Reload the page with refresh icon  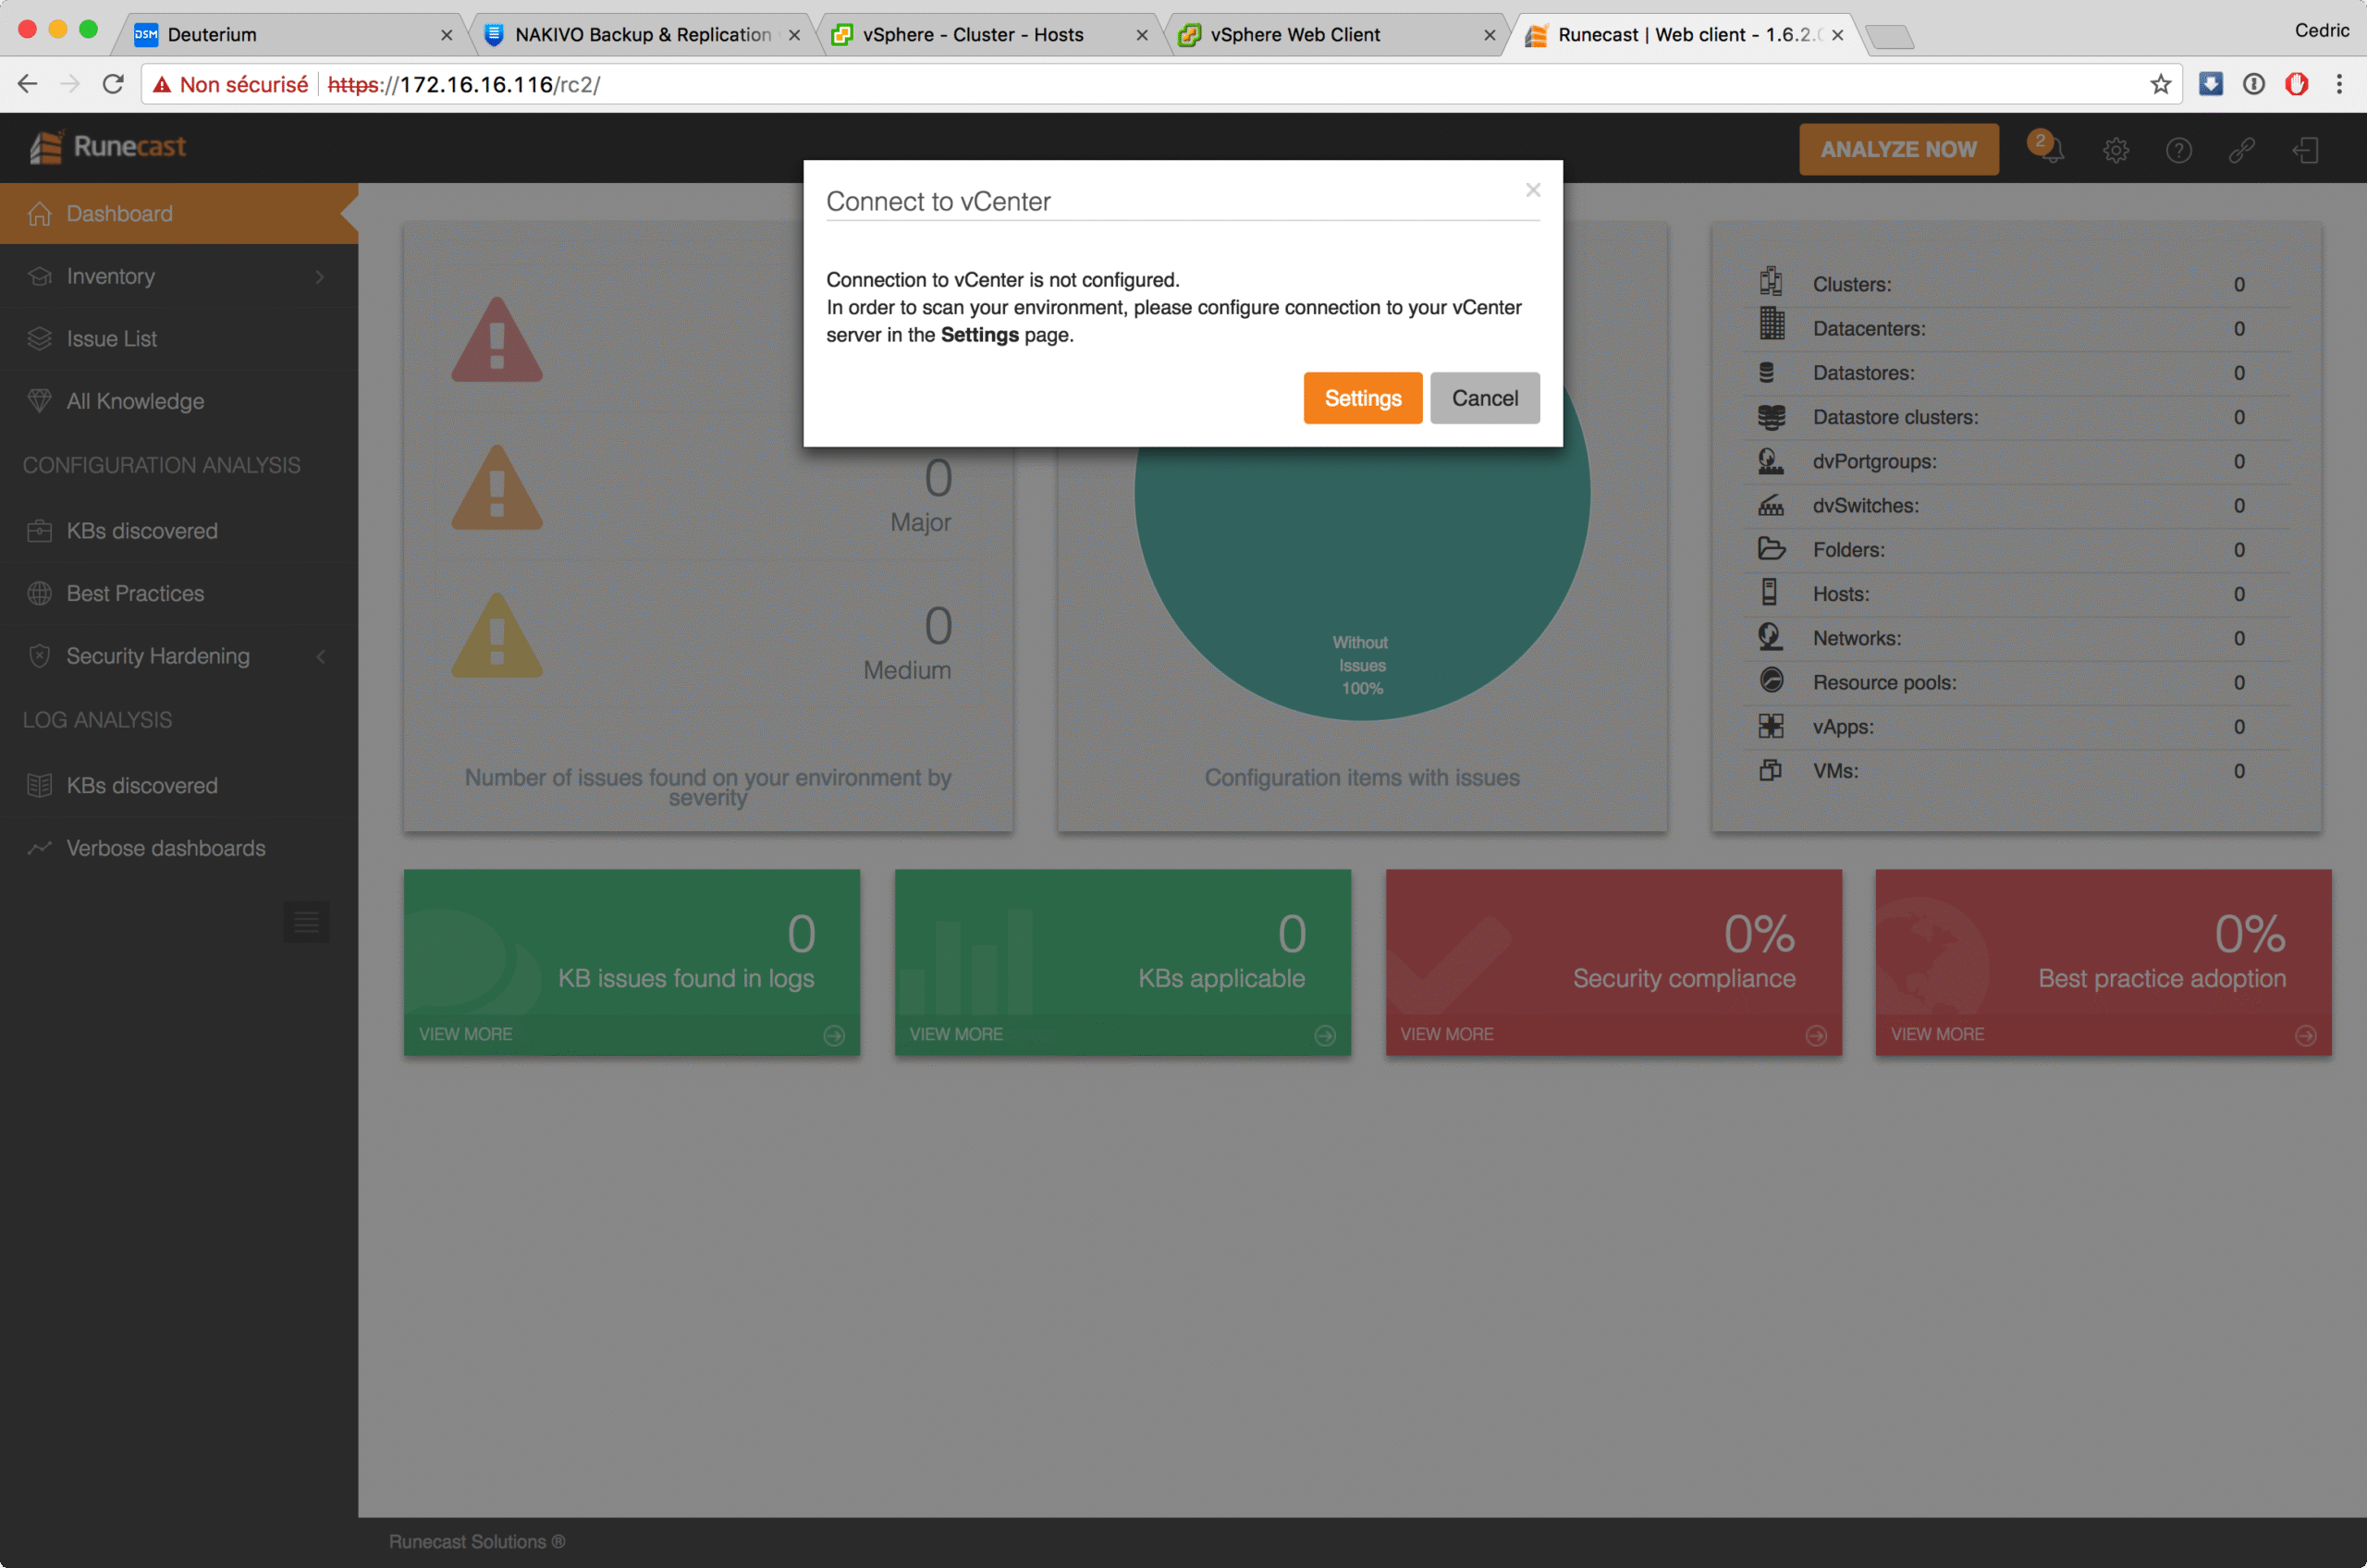pos(113,85)
